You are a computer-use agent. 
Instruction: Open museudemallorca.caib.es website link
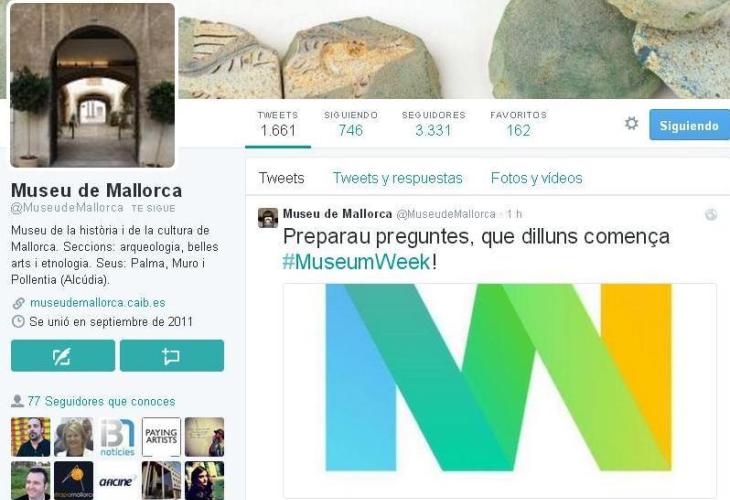(97, 303)
